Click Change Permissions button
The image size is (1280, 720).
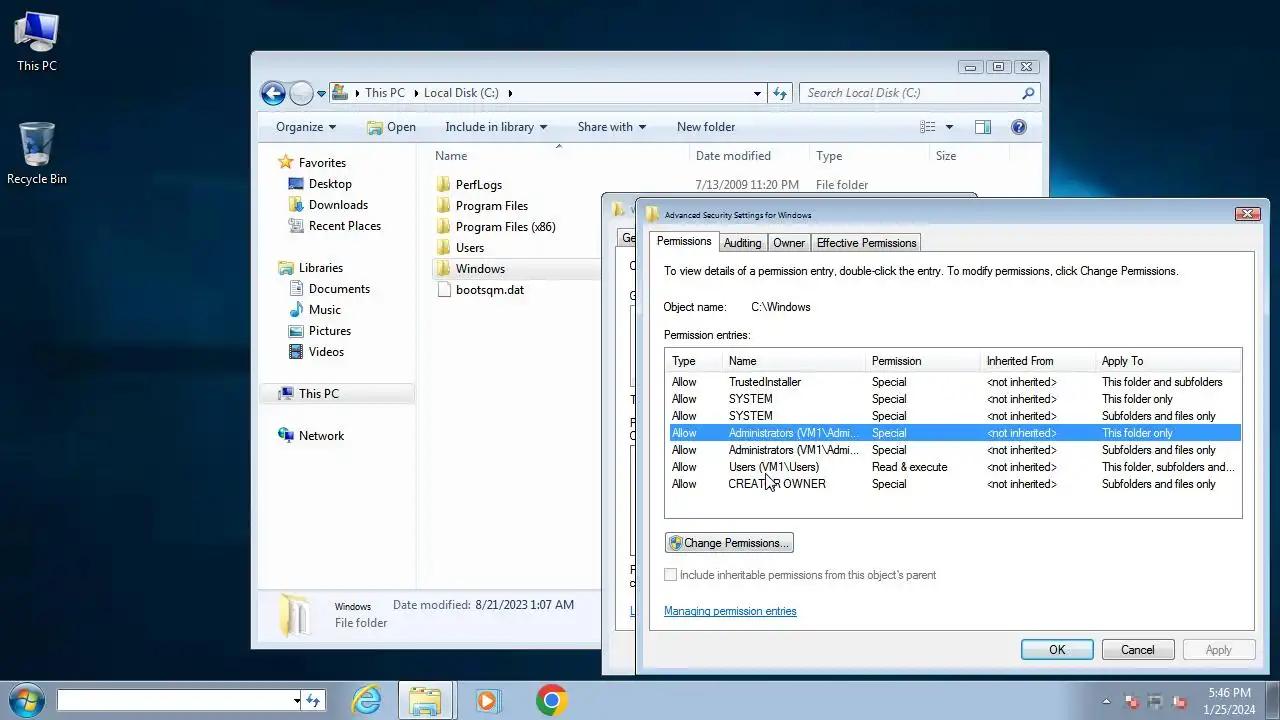coord(729,543)
